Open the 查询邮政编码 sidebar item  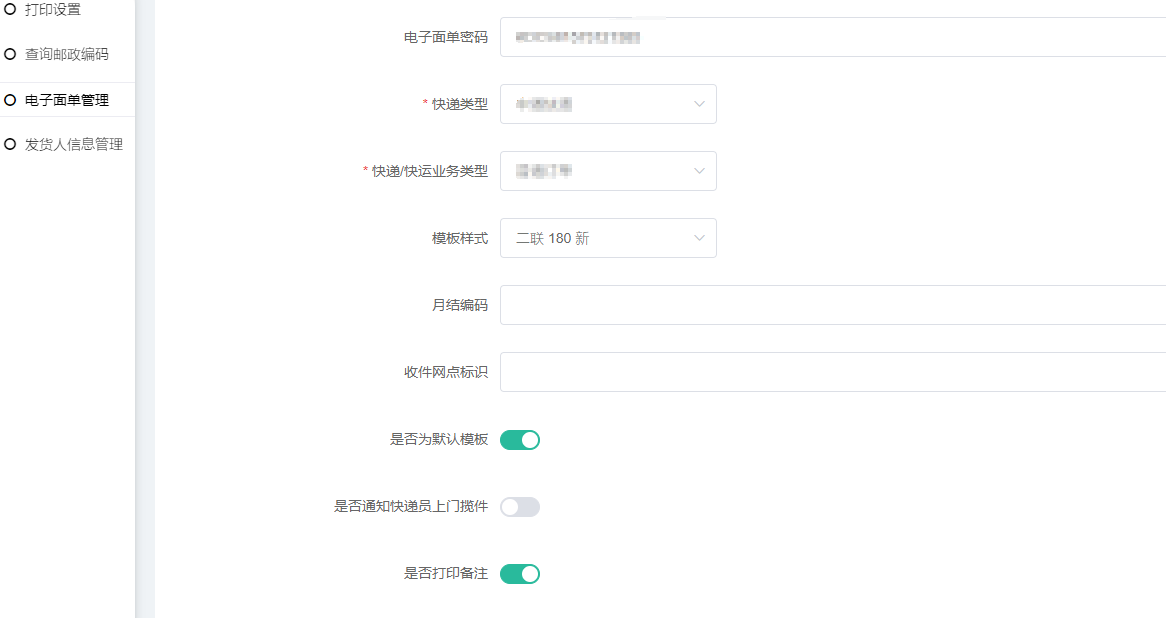pos(67,54)
